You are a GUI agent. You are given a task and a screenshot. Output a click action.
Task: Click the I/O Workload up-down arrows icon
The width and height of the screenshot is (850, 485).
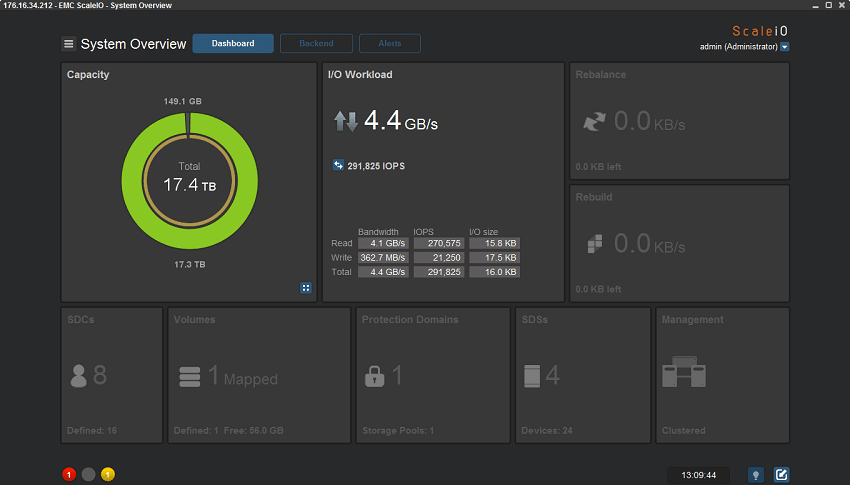345,121
